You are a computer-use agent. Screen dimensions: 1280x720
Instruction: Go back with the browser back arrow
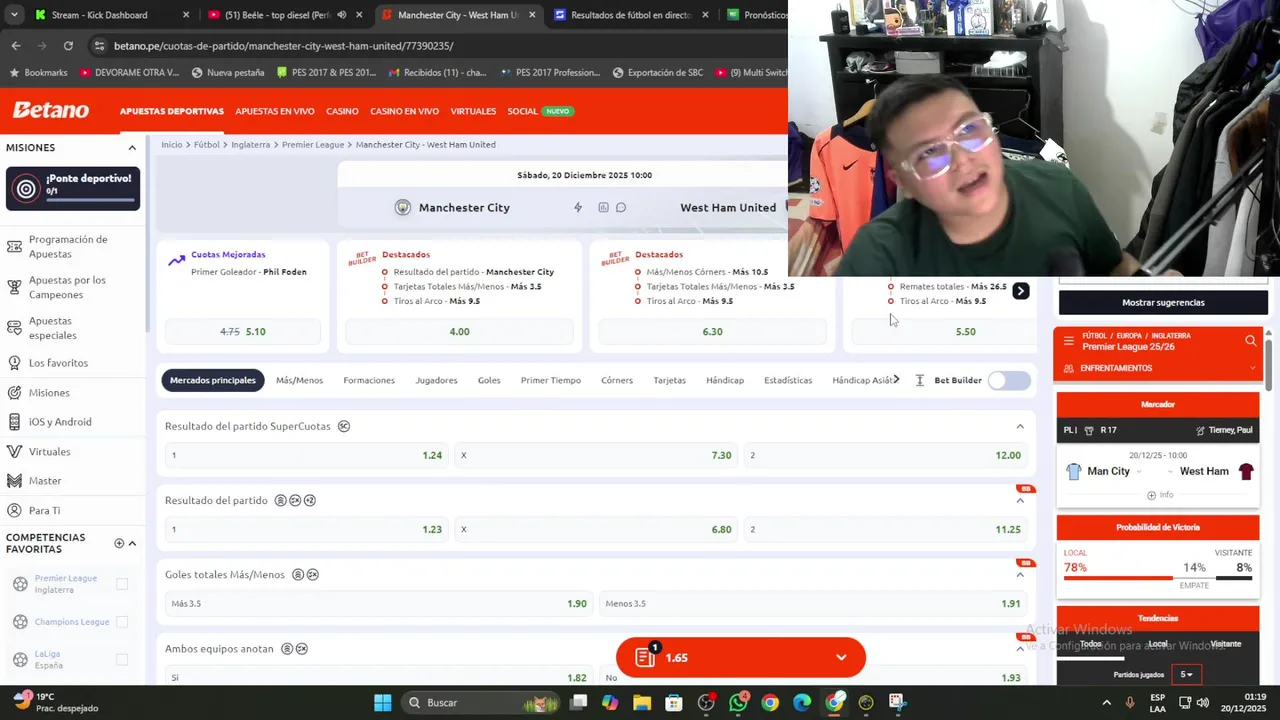point(16,46)
